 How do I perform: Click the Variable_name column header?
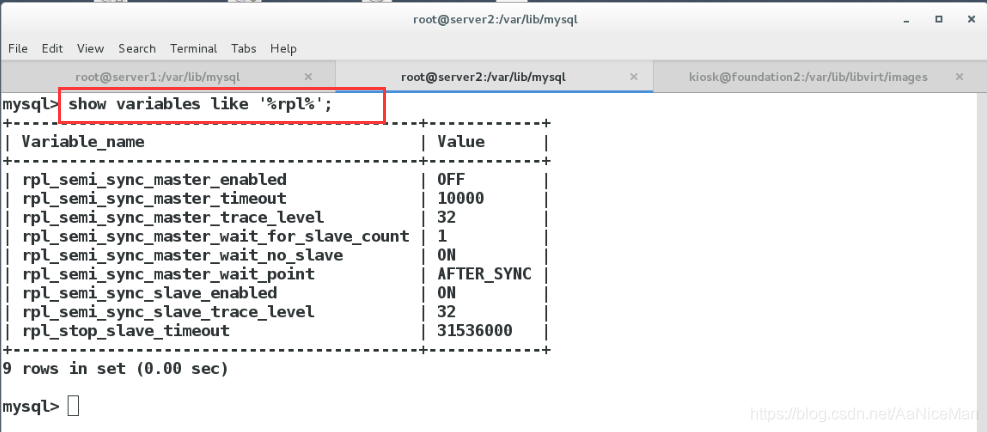pyautogui.click(x=83, y=142)
